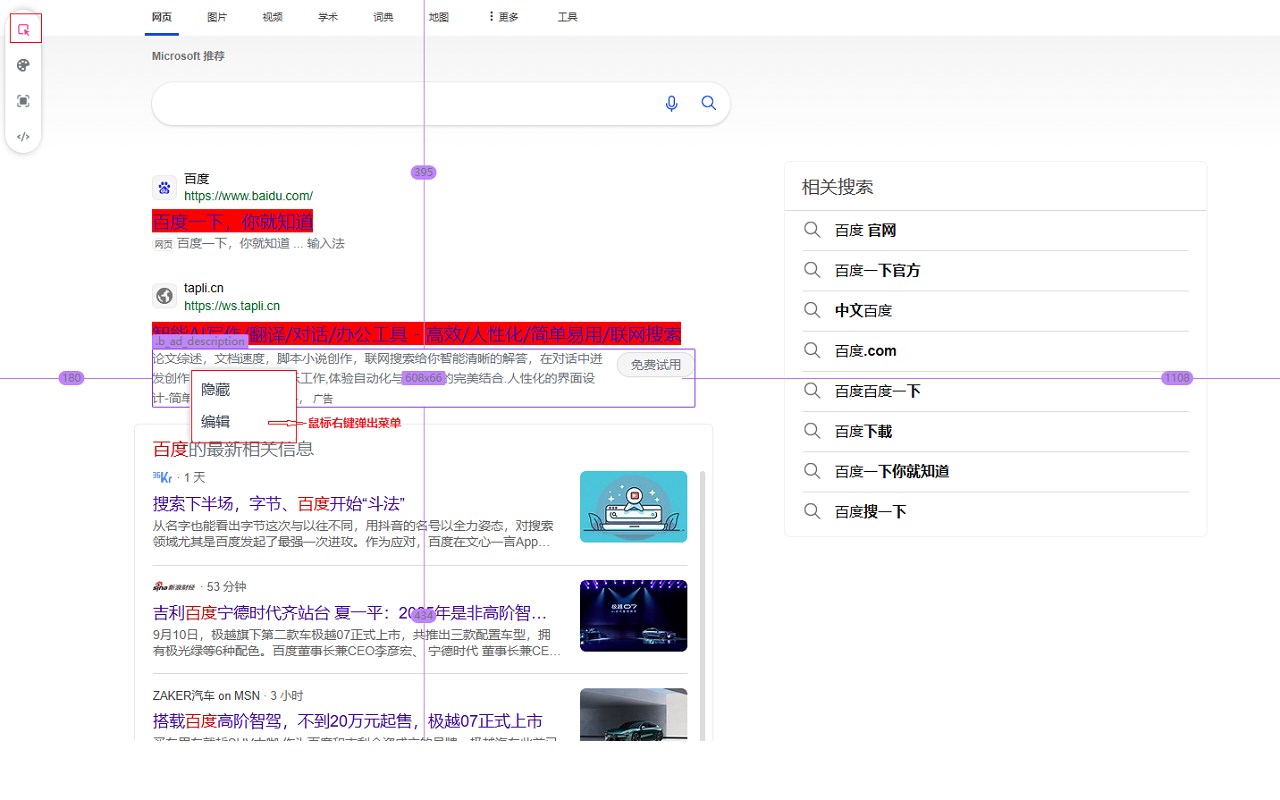1280x800 pixels.
Task: Click the 百度 site name text
Action: [197, 178]
